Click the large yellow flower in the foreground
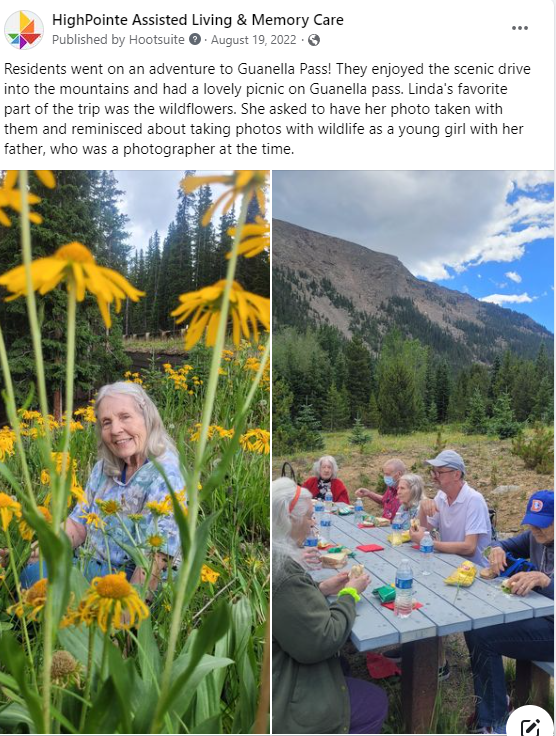The width and height of the screenshot is (556, 736). coord(71,276)
